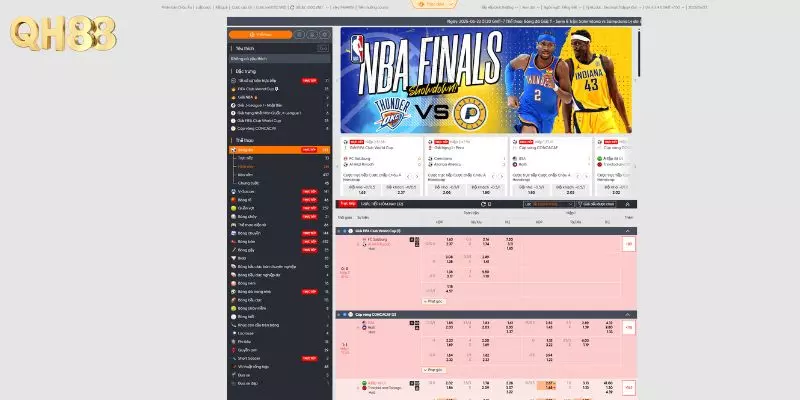
Task: Click the NBA Finals Thunder vs Pacers banner
Action: (486, 80)
